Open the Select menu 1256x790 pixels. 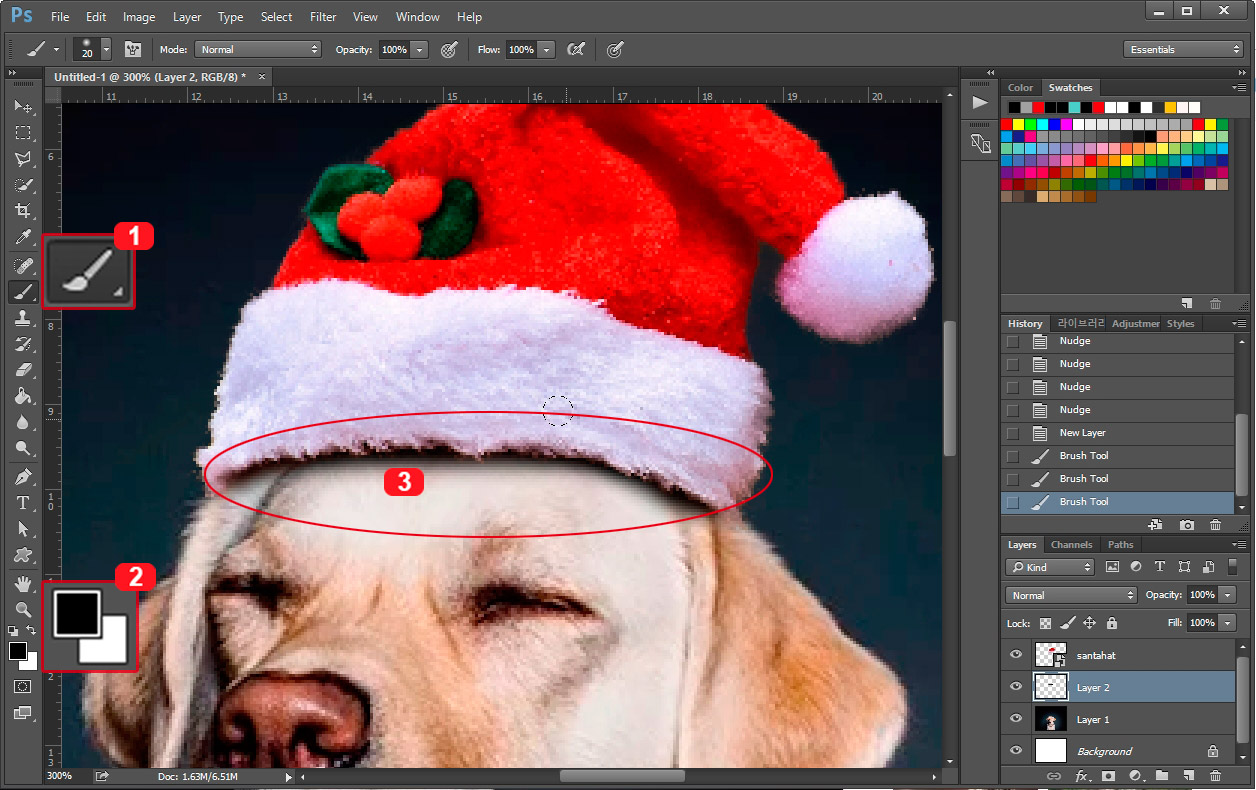[x=276, y=17]
